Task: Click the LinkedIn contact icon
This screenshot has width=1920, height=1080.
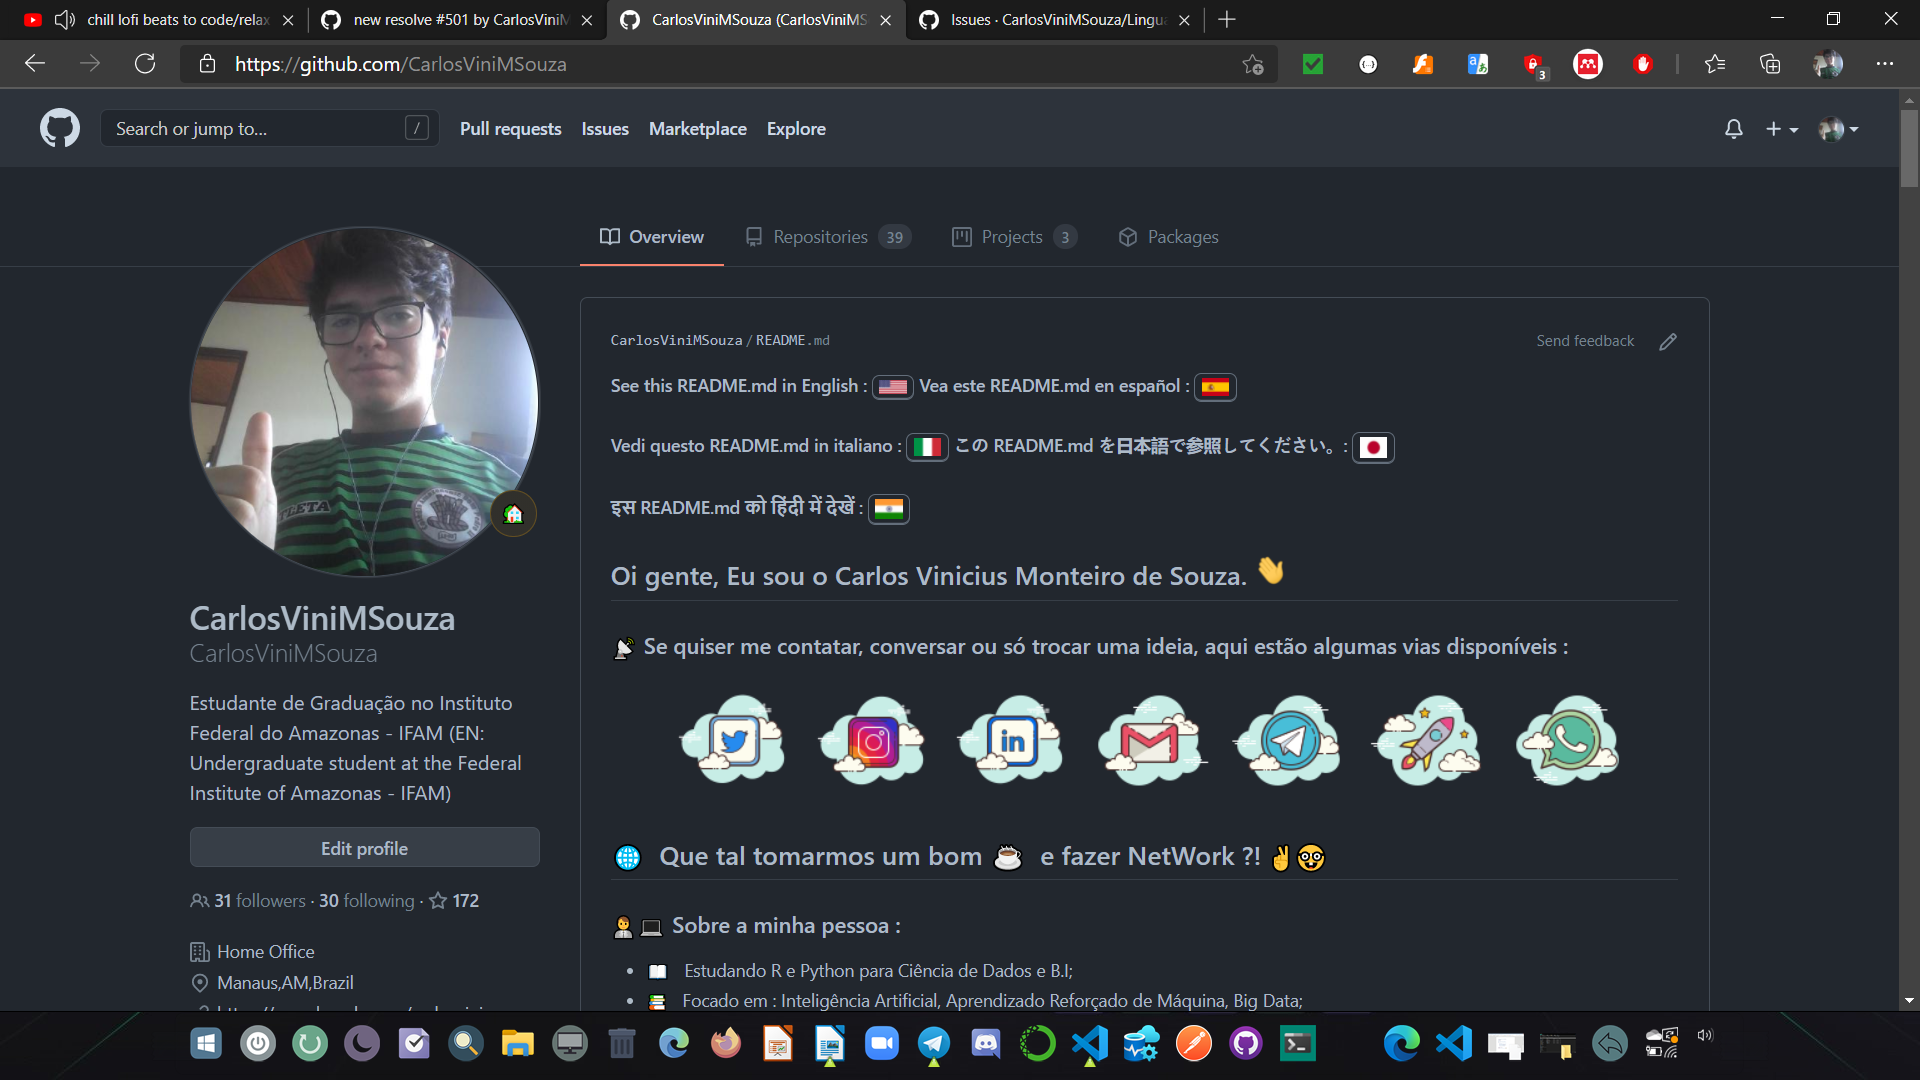Action: [1011, 740]
